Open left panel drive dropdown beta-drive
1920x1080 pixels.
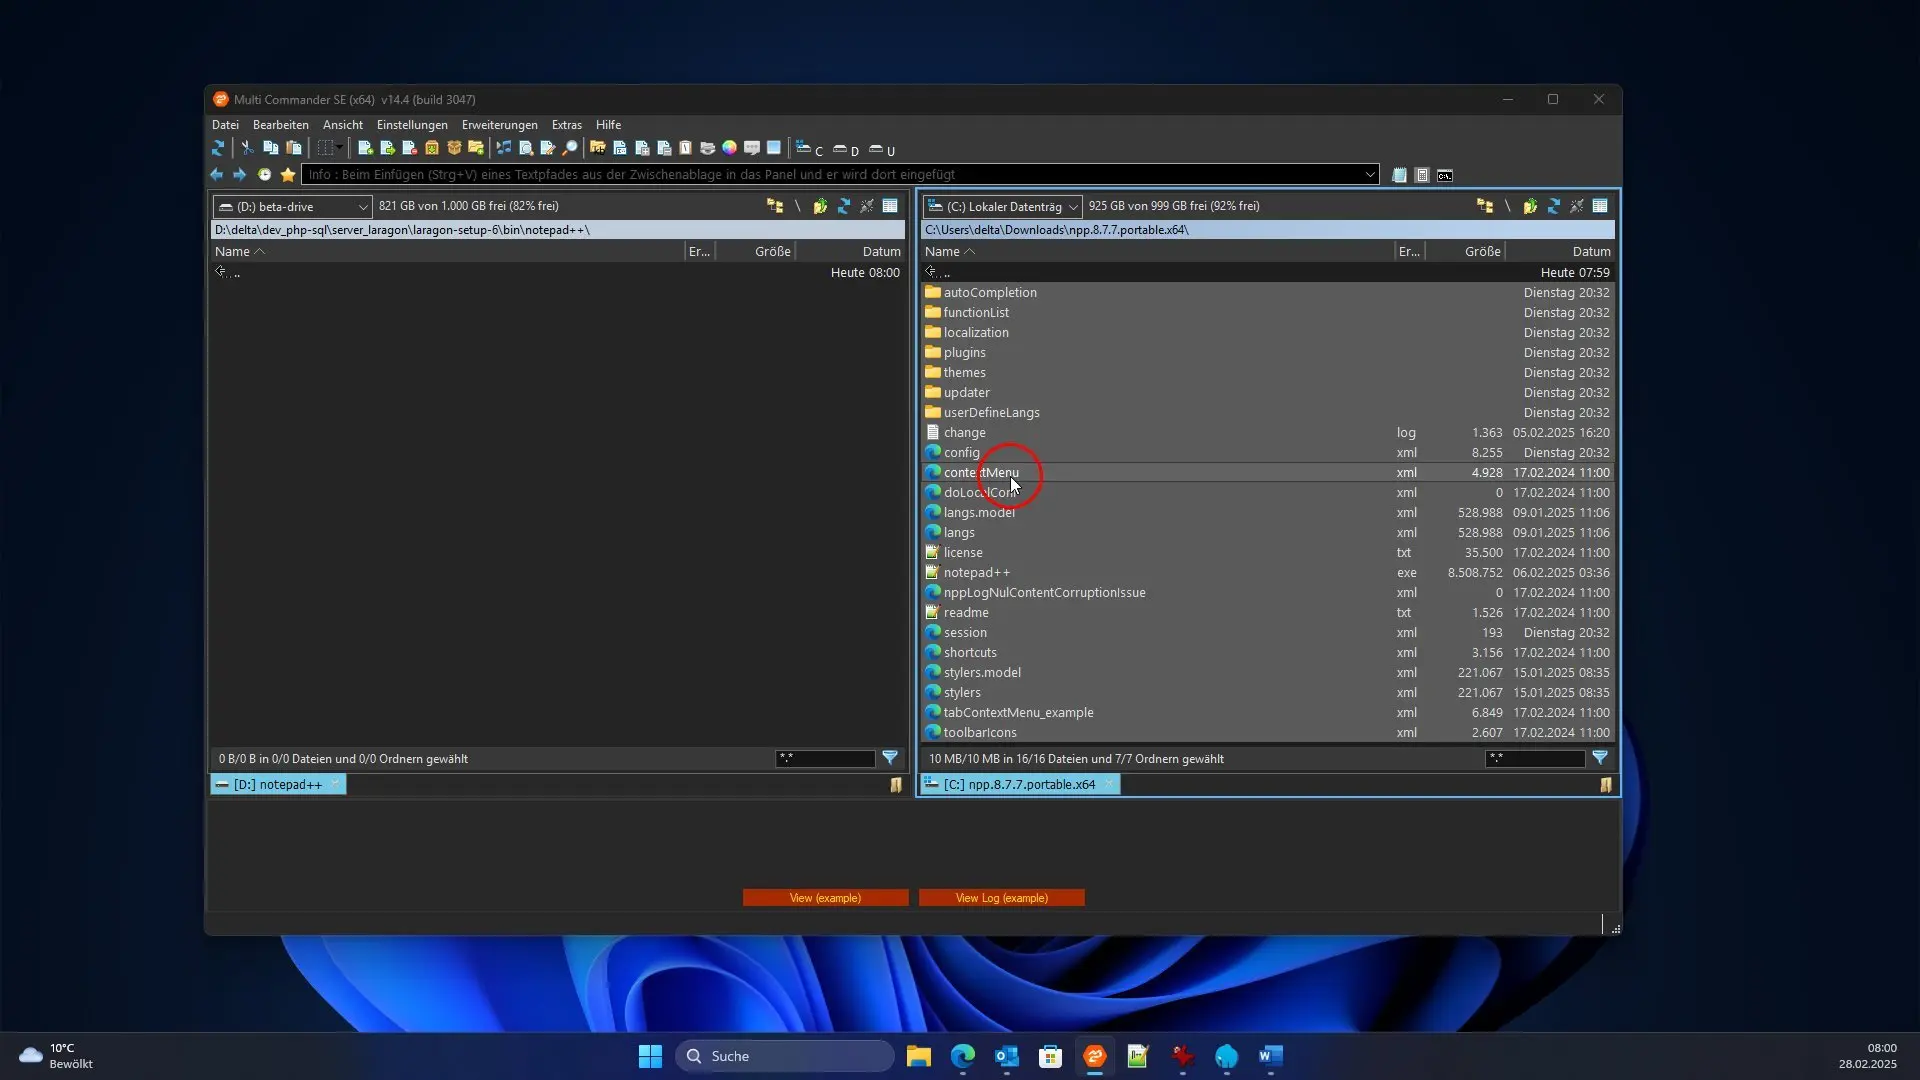[x=292, y=206]
